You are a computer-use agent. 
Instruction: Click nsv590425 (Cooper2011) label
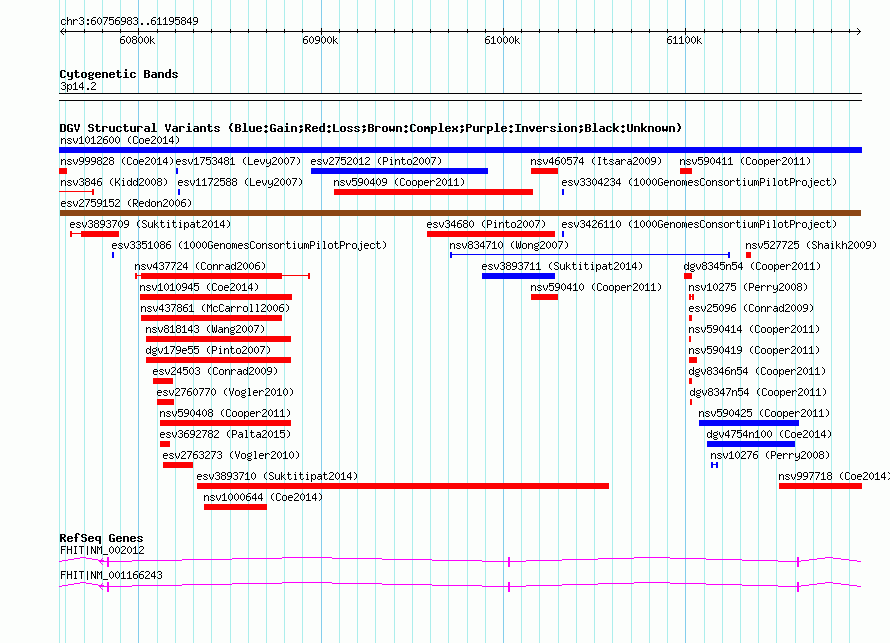[x=764, y=413]
